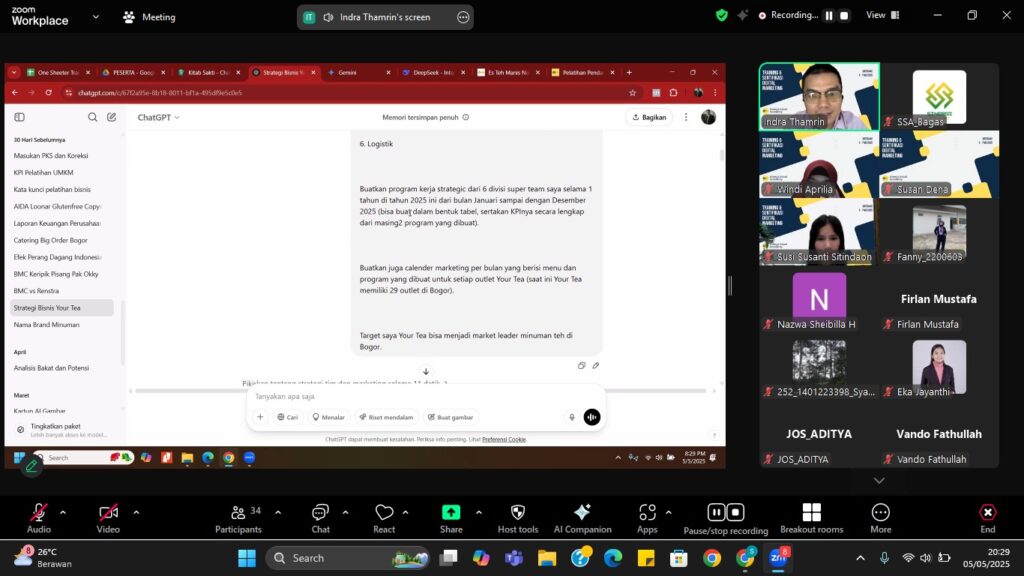Expand the Zoom Workplace dropdown

[96, 16]
